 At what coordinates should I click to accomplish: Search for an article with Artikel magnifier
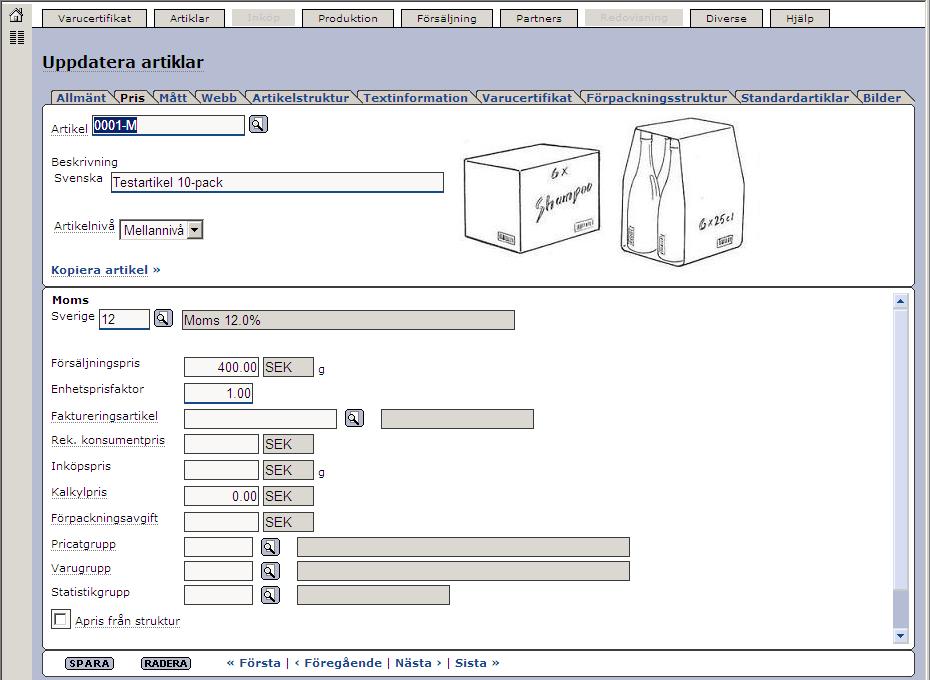click(258, 124)
